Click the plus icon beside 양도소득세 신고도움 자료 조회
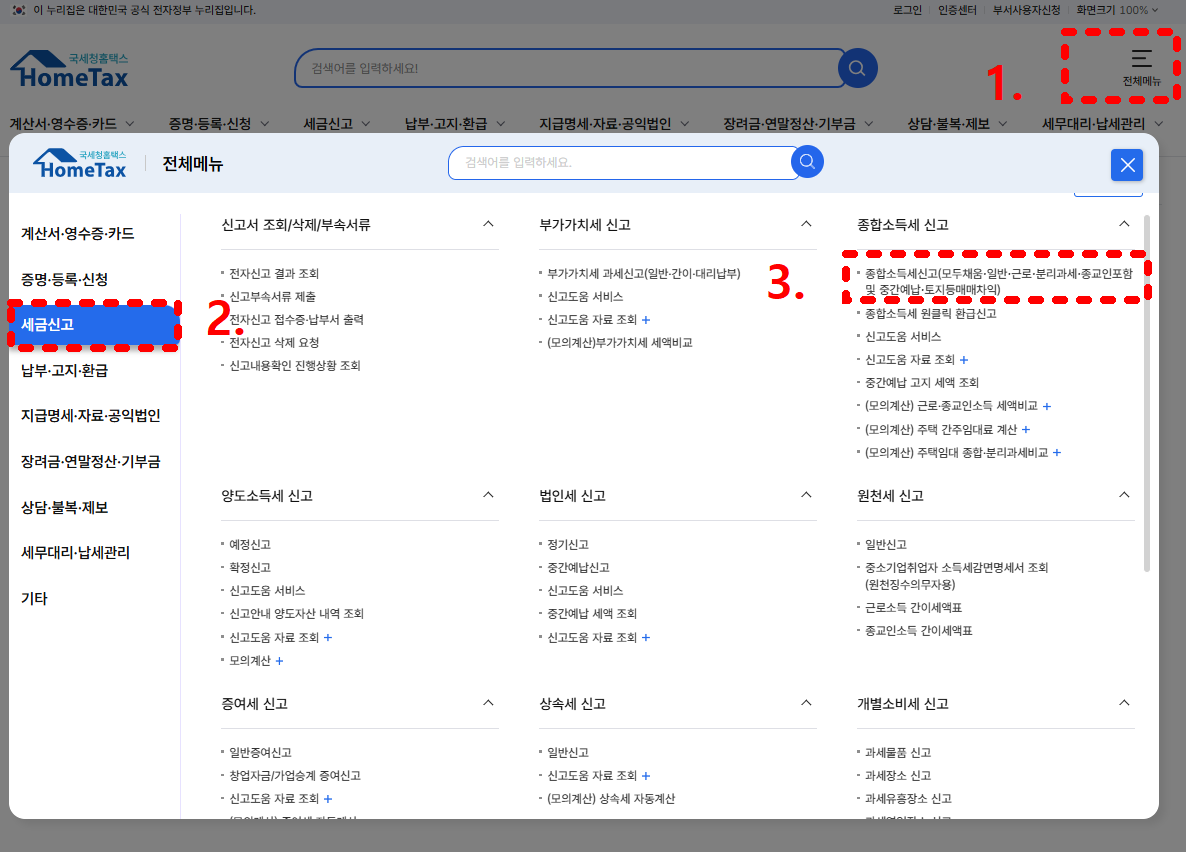 click(x=328, y=638)
